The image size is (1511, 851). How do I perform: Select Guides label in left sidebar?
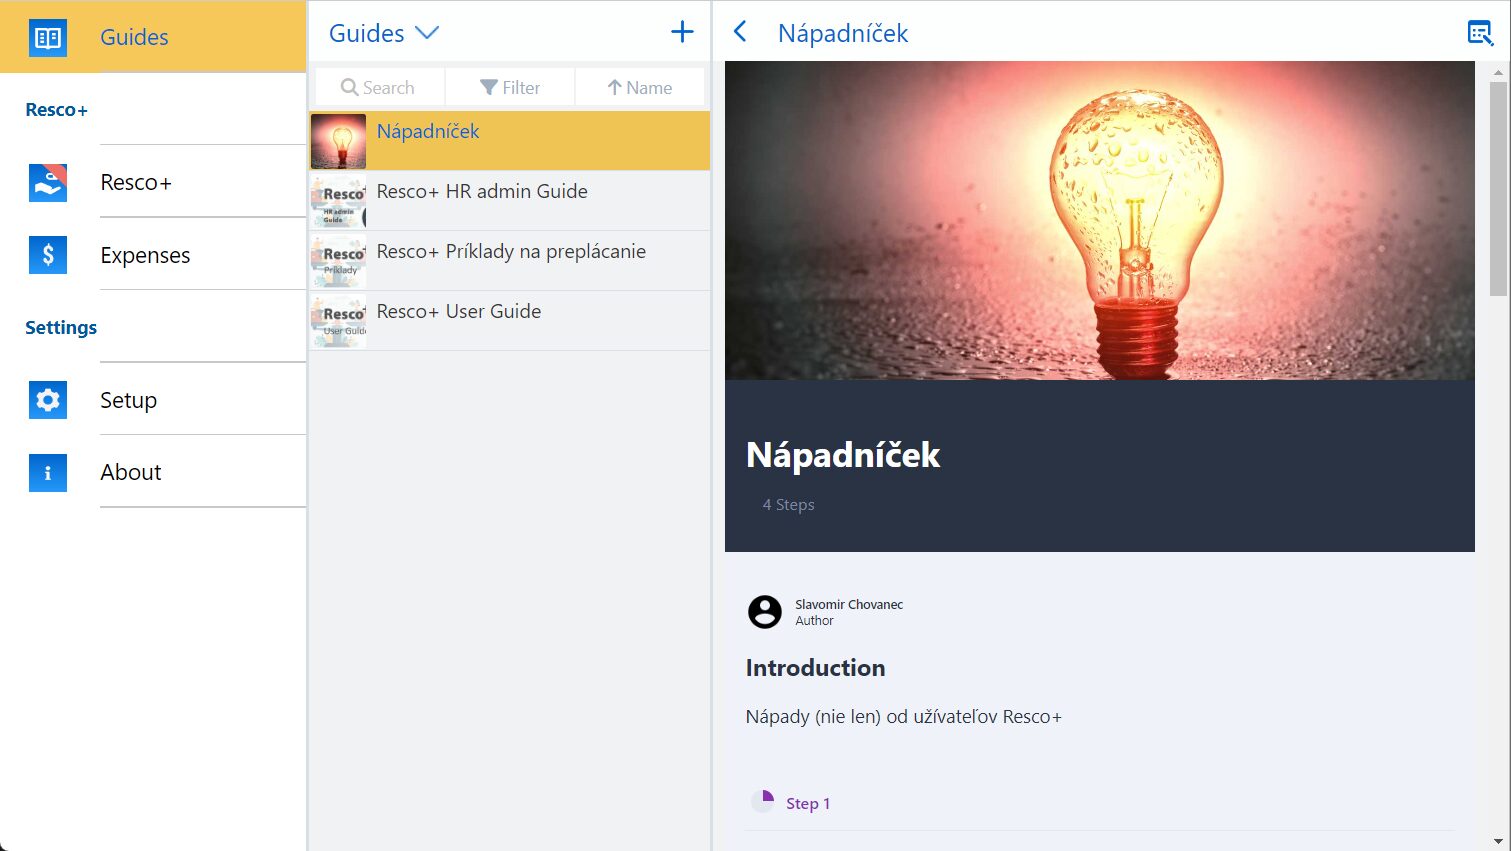coord(134,37)
